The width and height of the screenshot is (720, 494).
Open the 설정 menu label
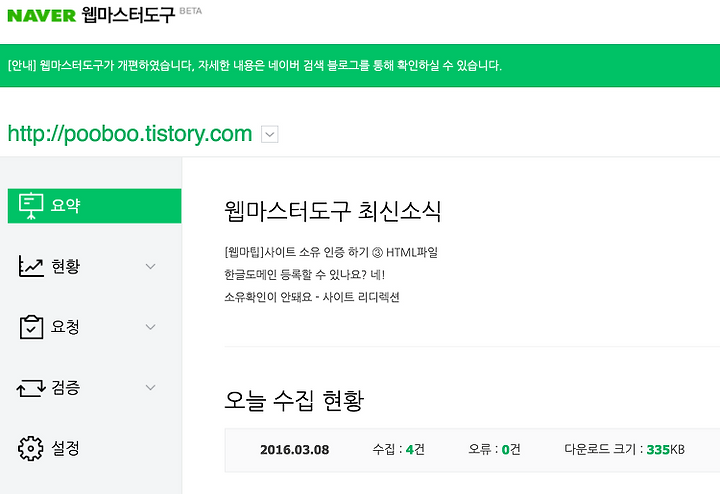pyautogui.click(x=65, y=448)
